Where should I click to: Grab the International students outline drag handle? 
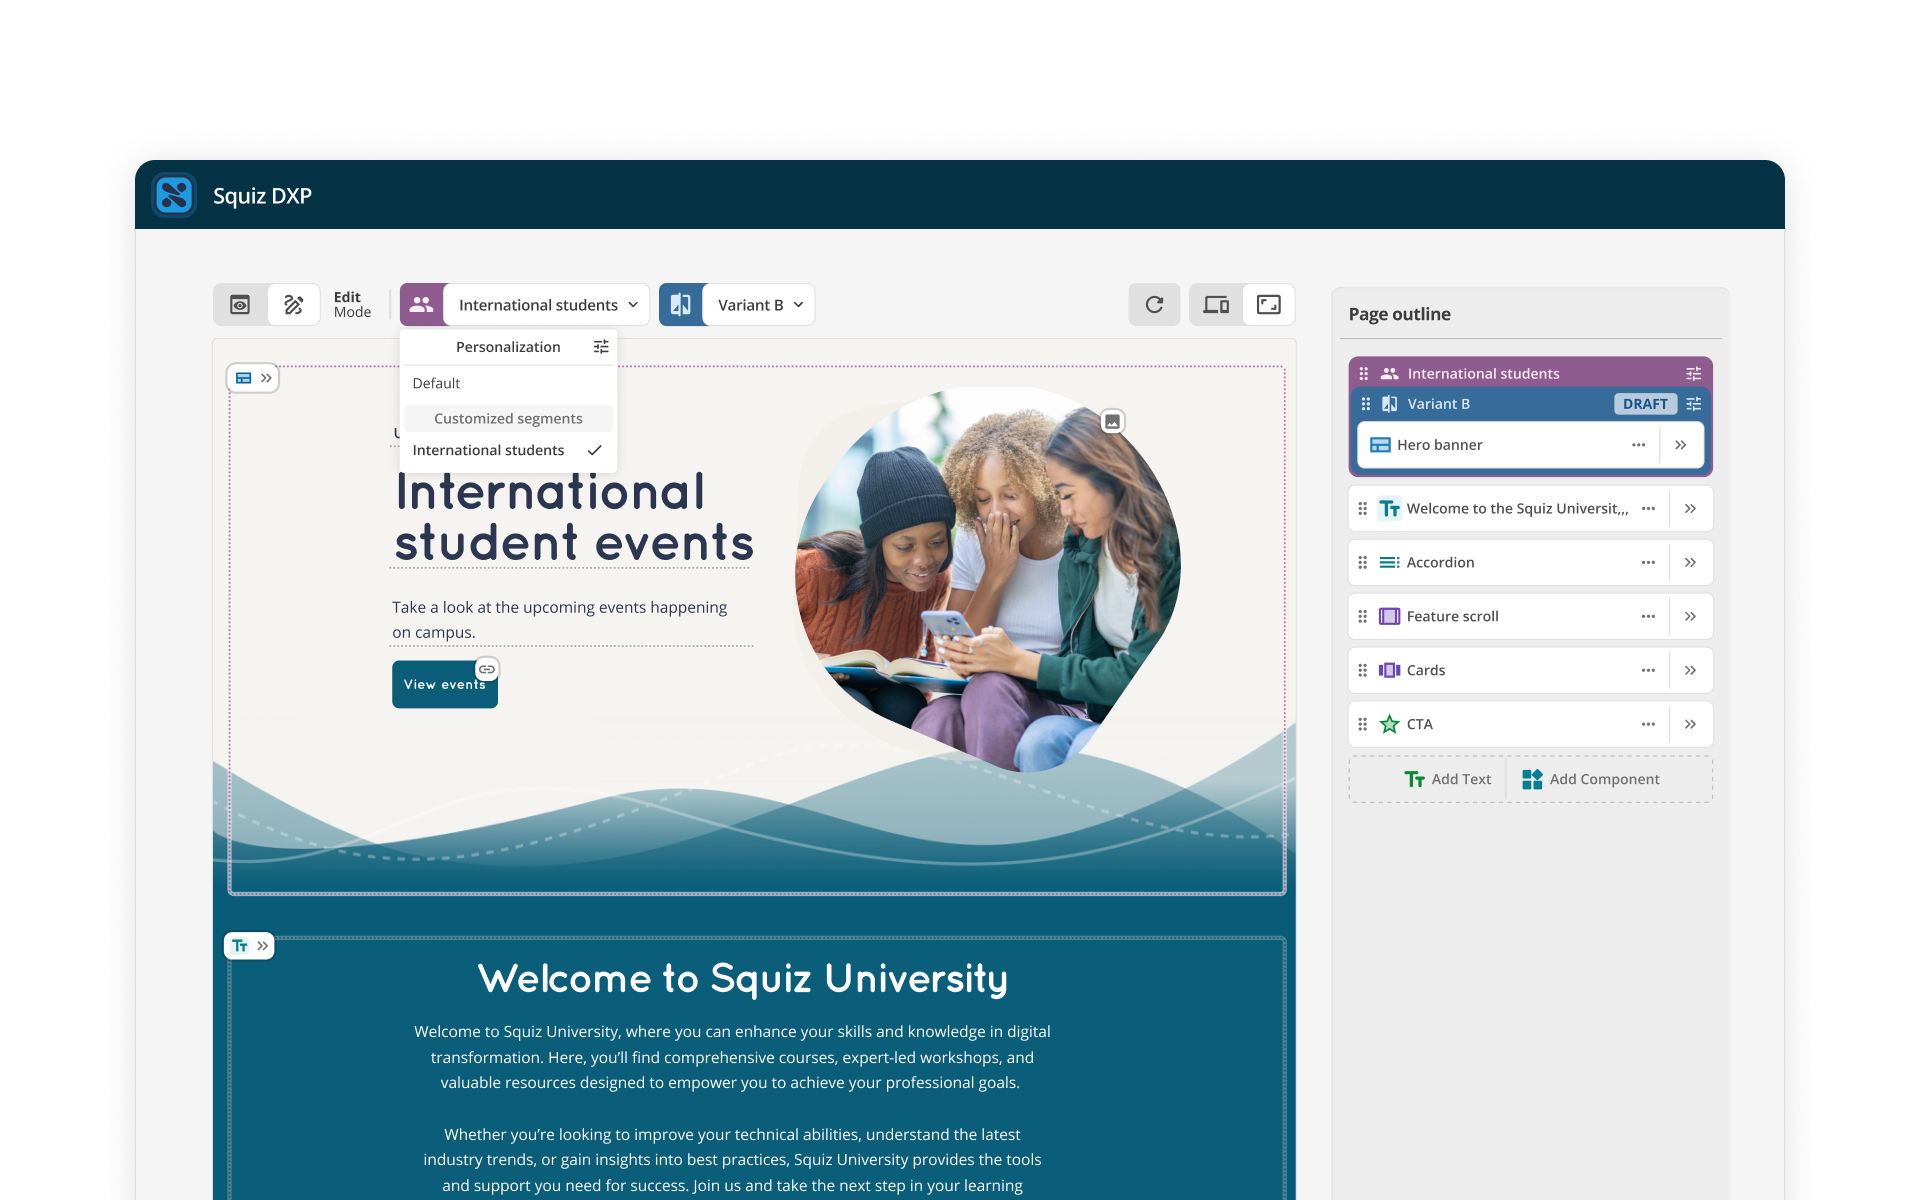click(1364, 374)
